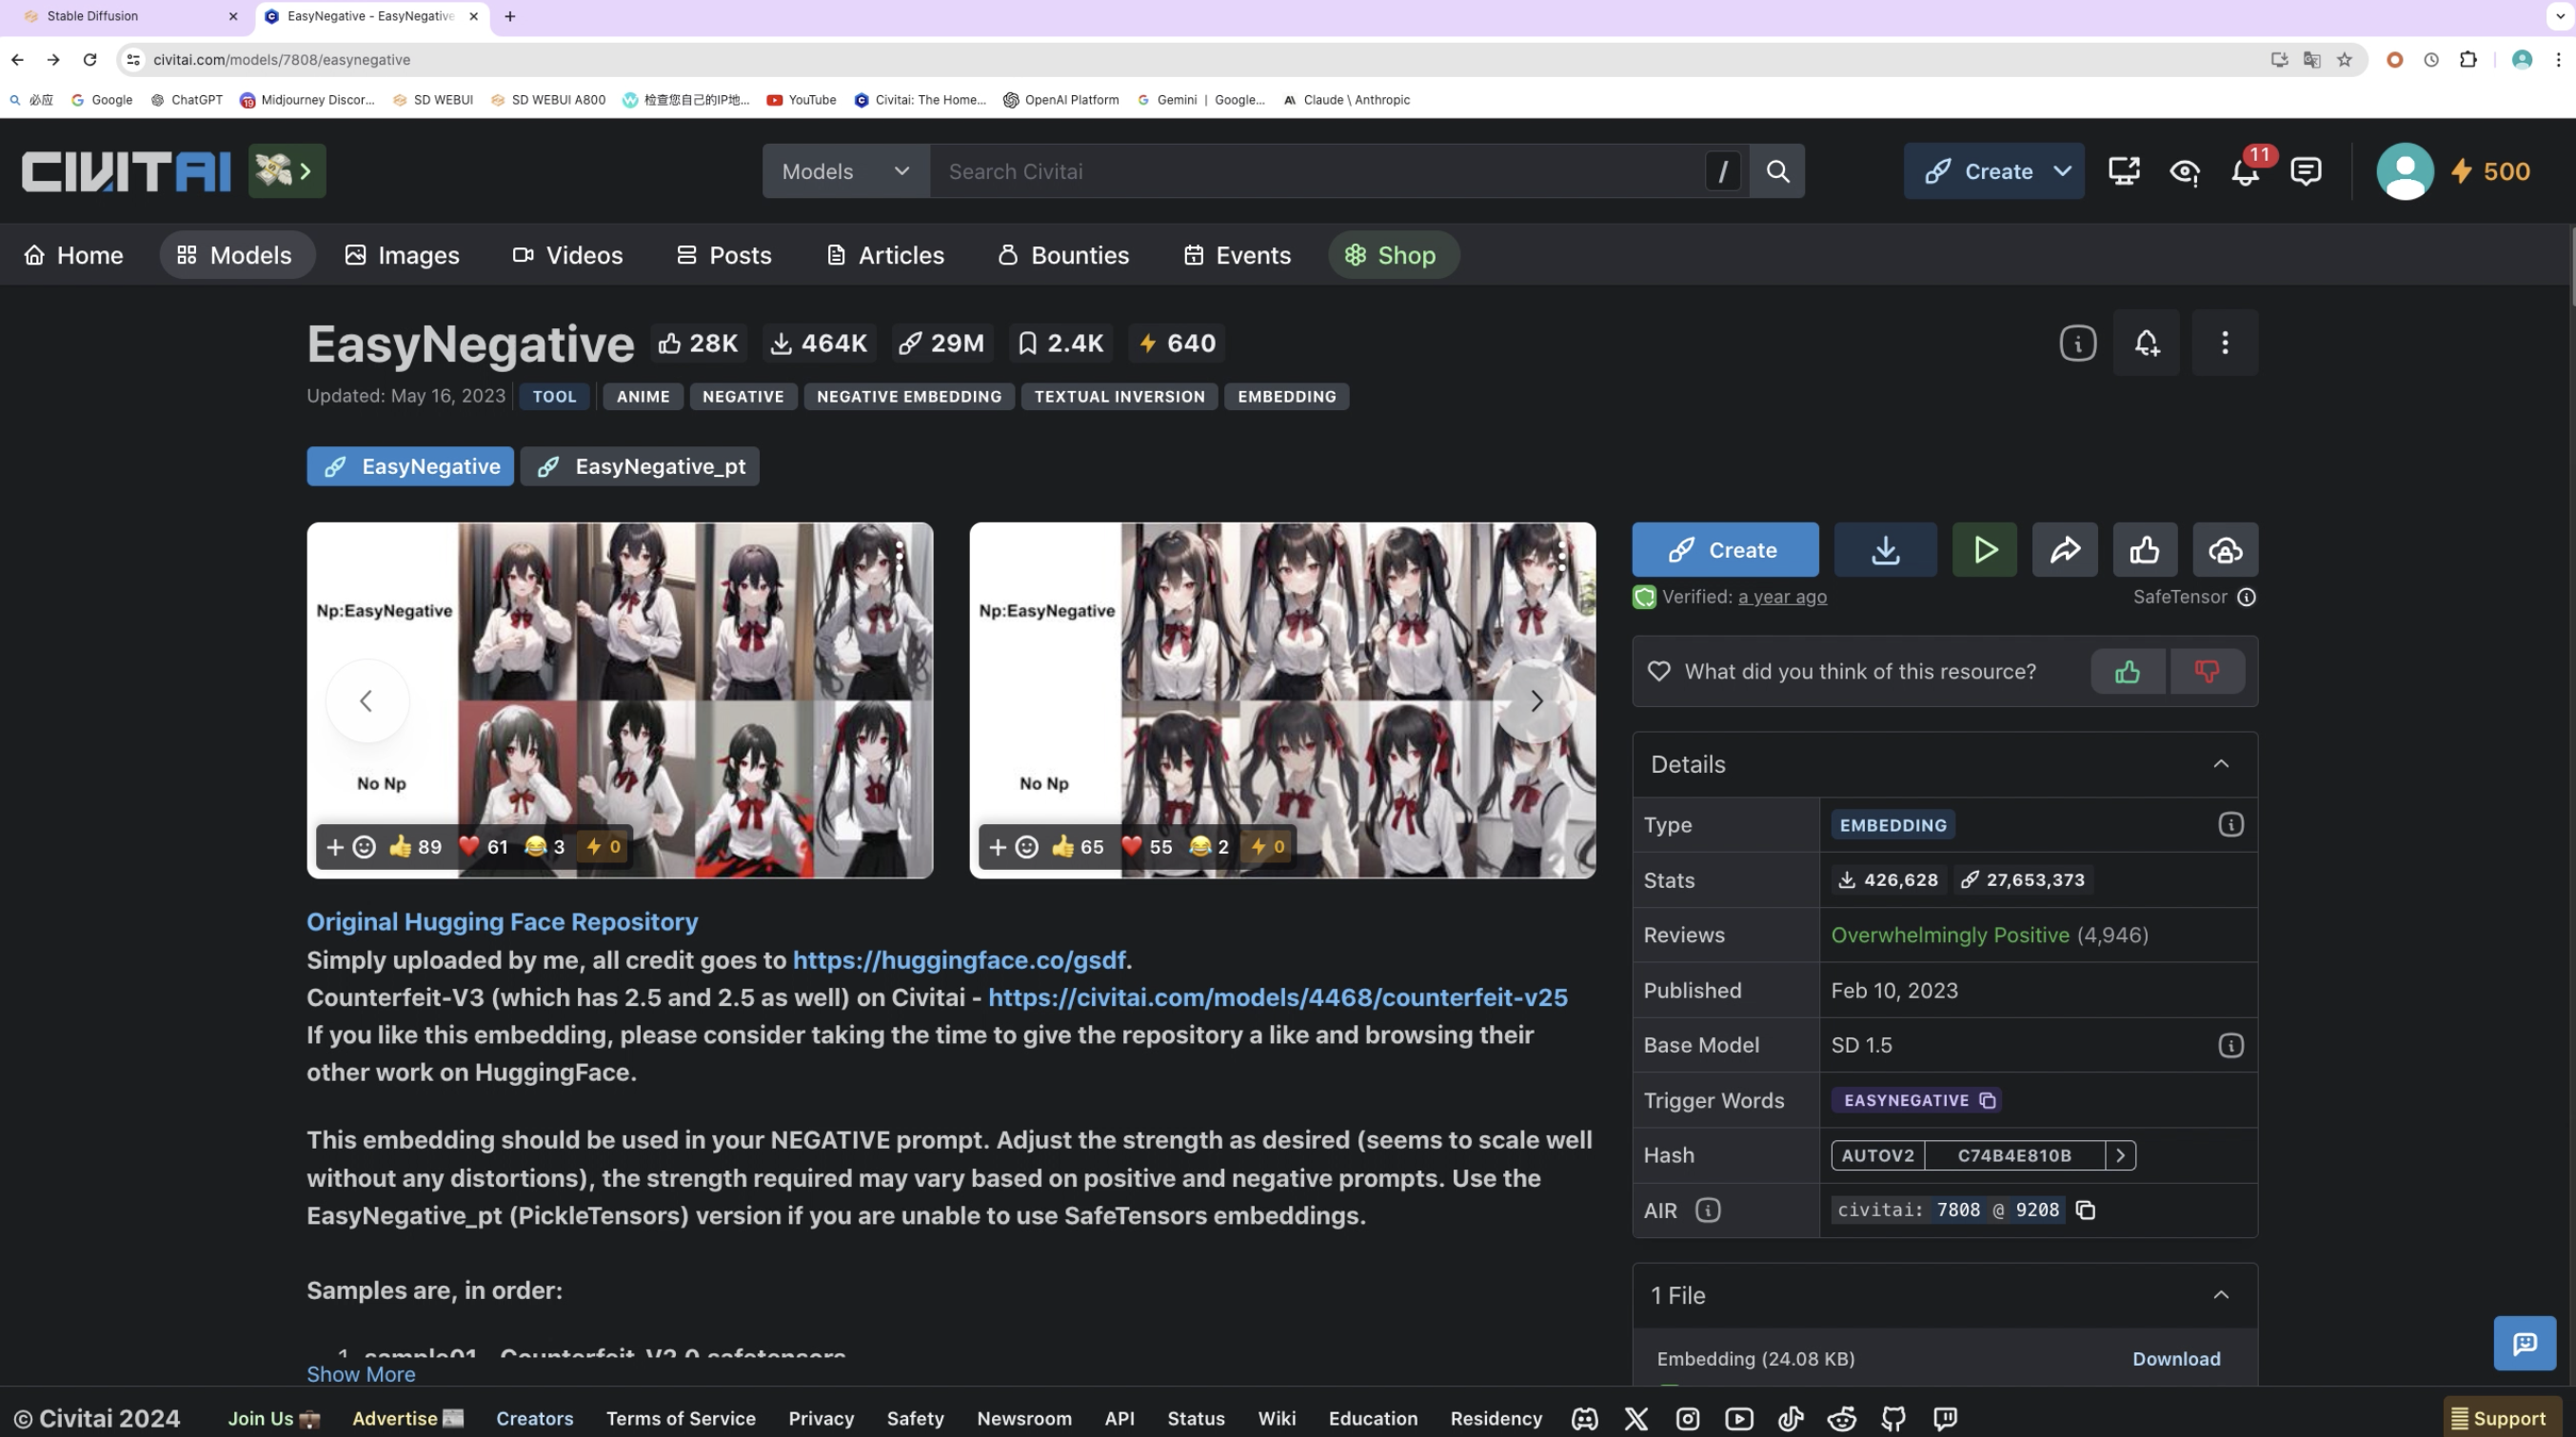
Task: Click the blue Create button under gallery
Action: pos(1724,550)
